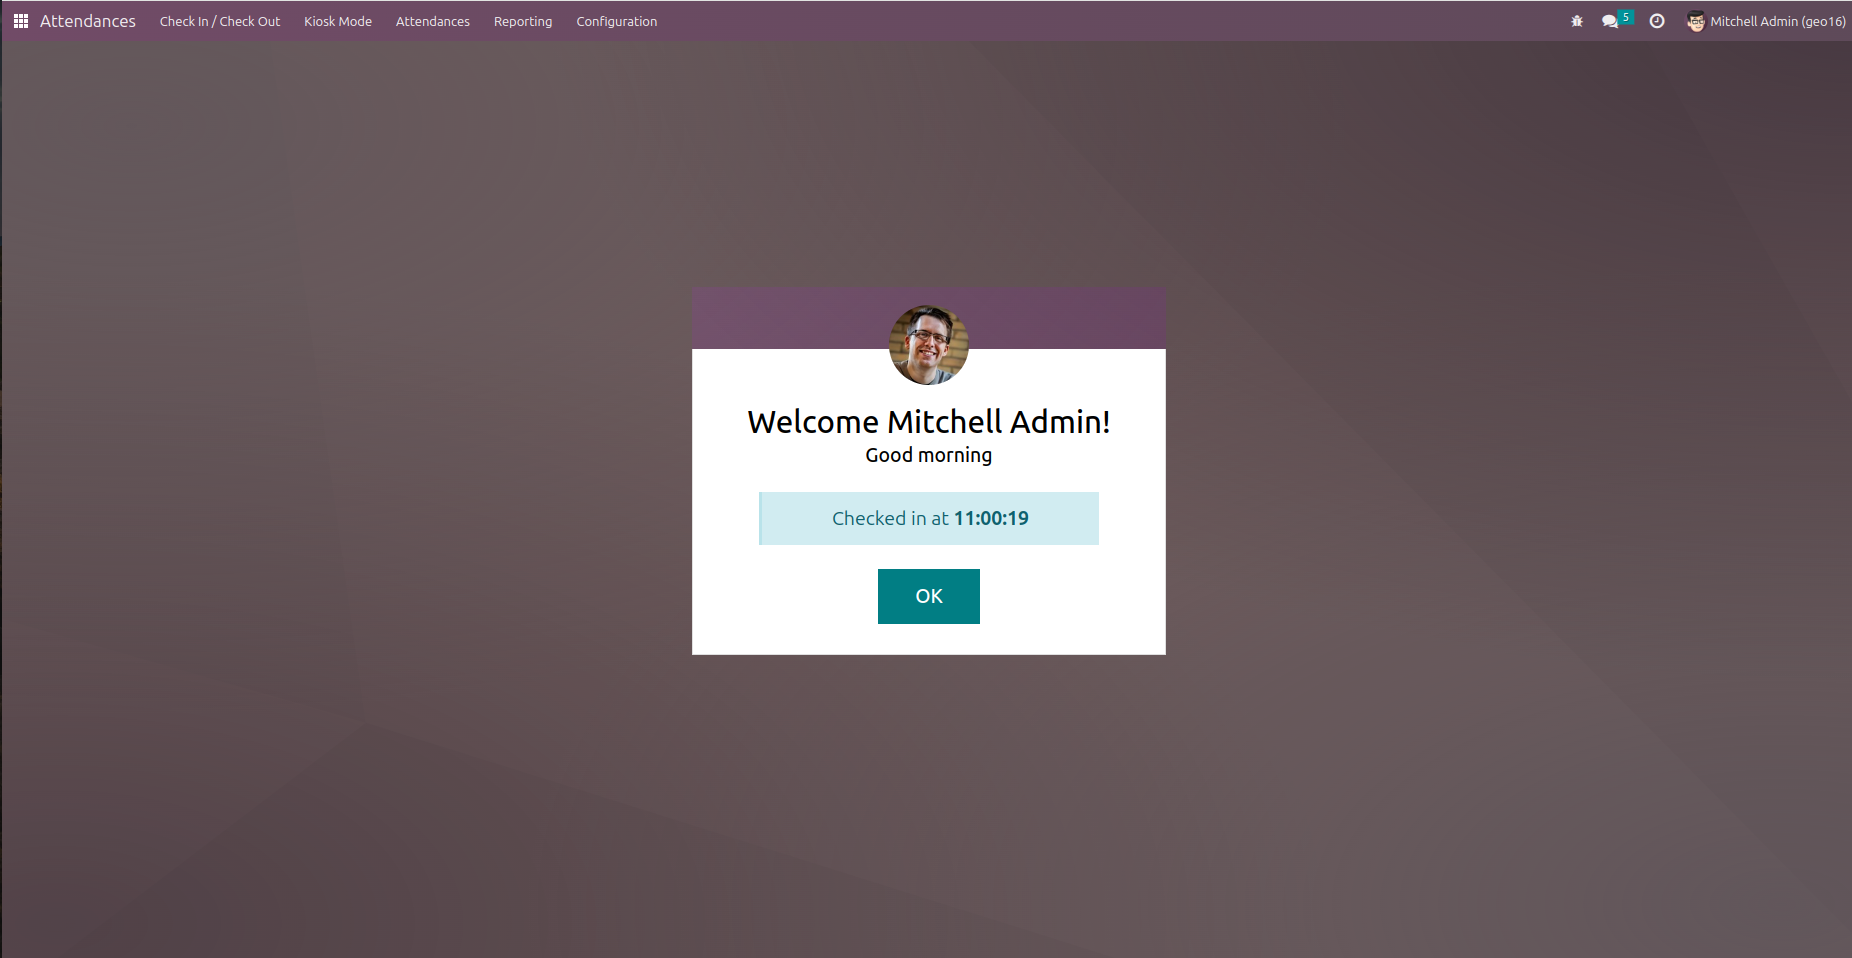Click the 11:00:19 check-in time
Screen dimensions: 1852x958
click(x=991, y=518)
